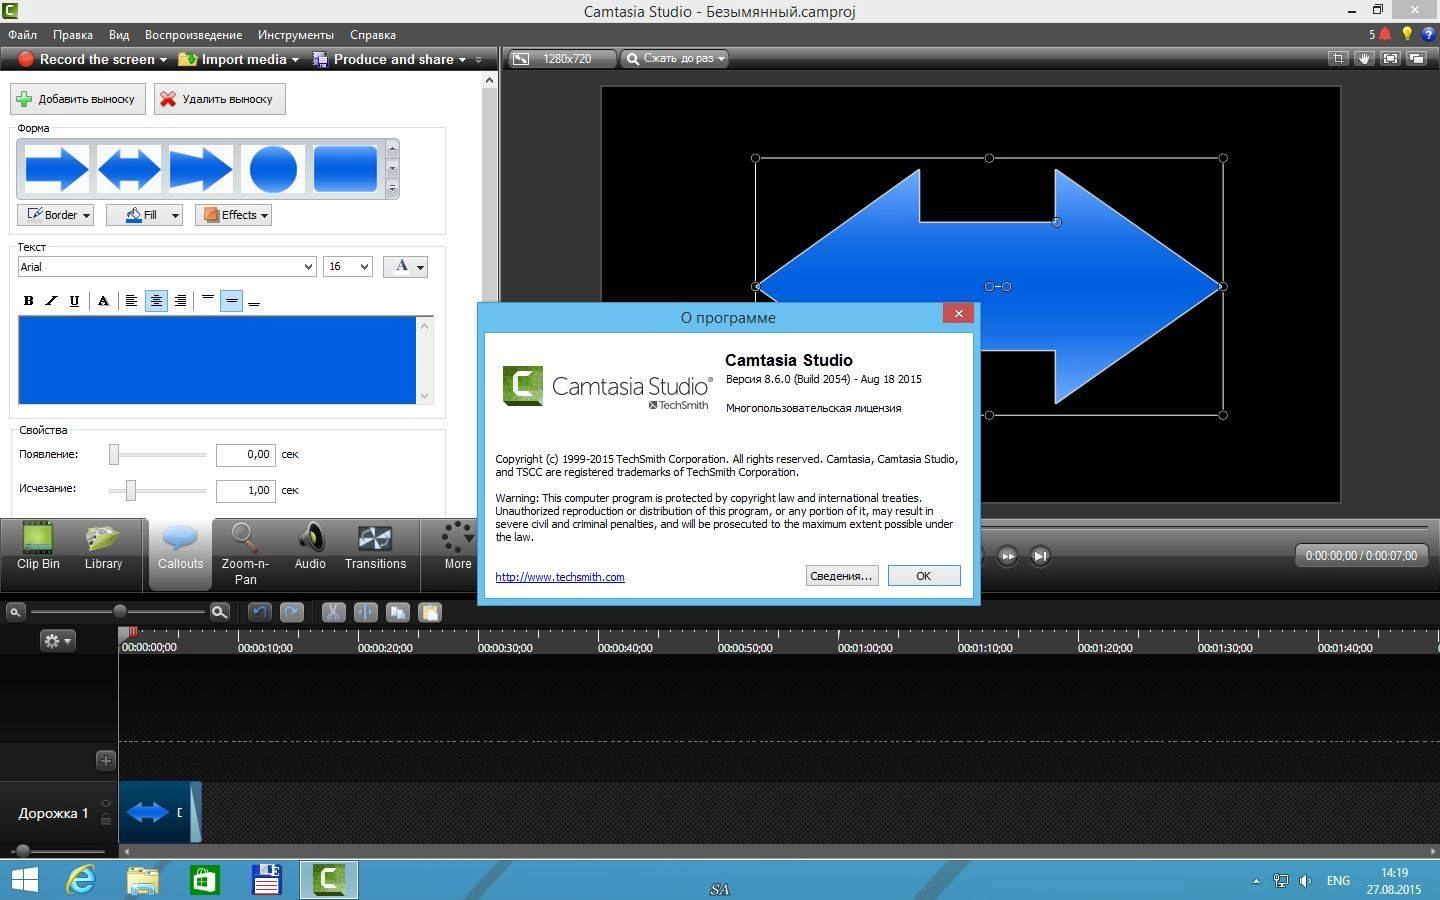1440x900 pixels.
Task: Open the 1280x720 preview dimensions button
Action: coord(561,59)
